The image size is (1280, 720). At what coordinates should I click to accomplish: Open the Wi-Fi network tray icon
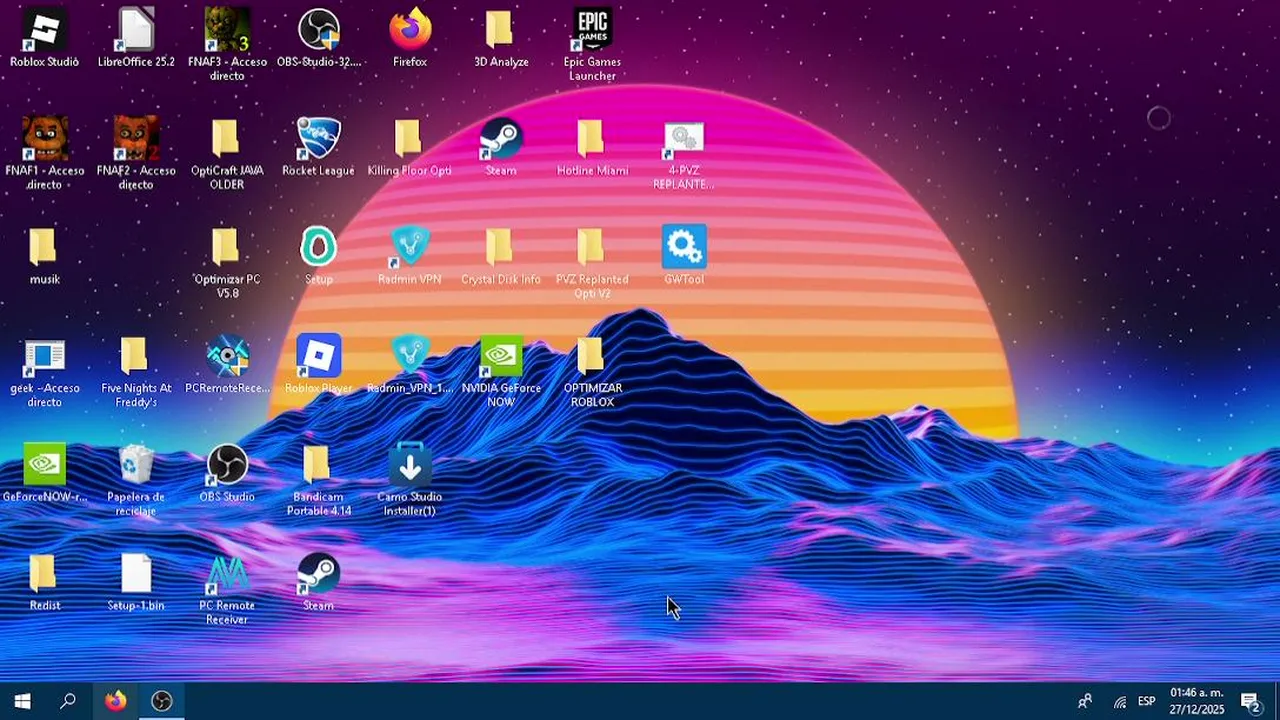pyautogui.click(x=1120, y=702)
